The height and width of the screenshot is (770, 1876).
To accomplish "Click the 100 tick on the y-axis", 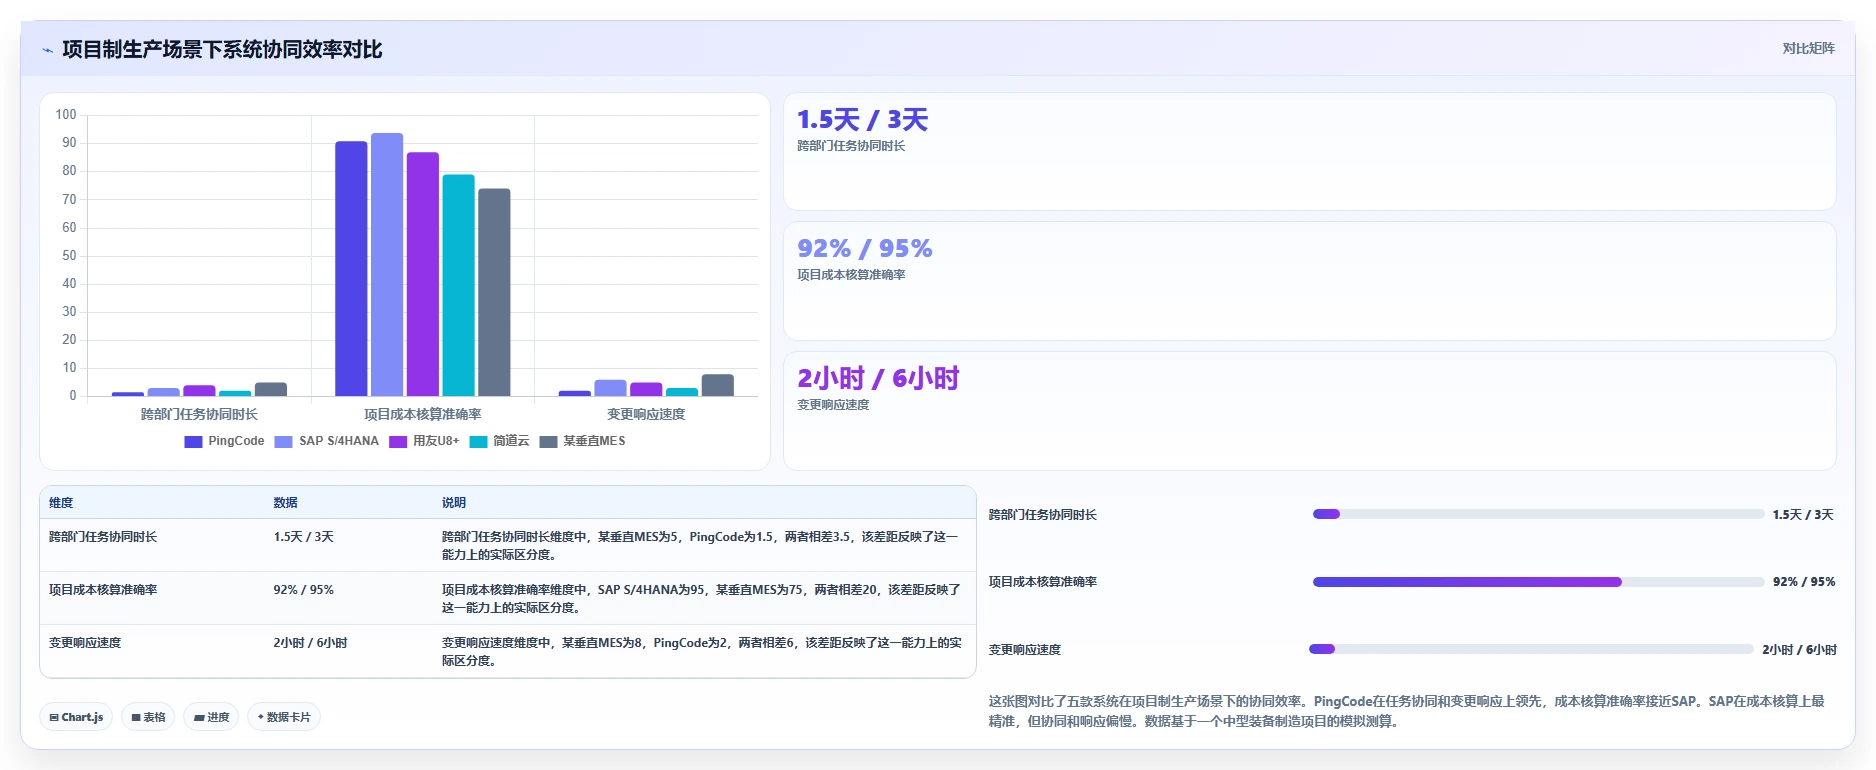I will click(x=66, y=115).
